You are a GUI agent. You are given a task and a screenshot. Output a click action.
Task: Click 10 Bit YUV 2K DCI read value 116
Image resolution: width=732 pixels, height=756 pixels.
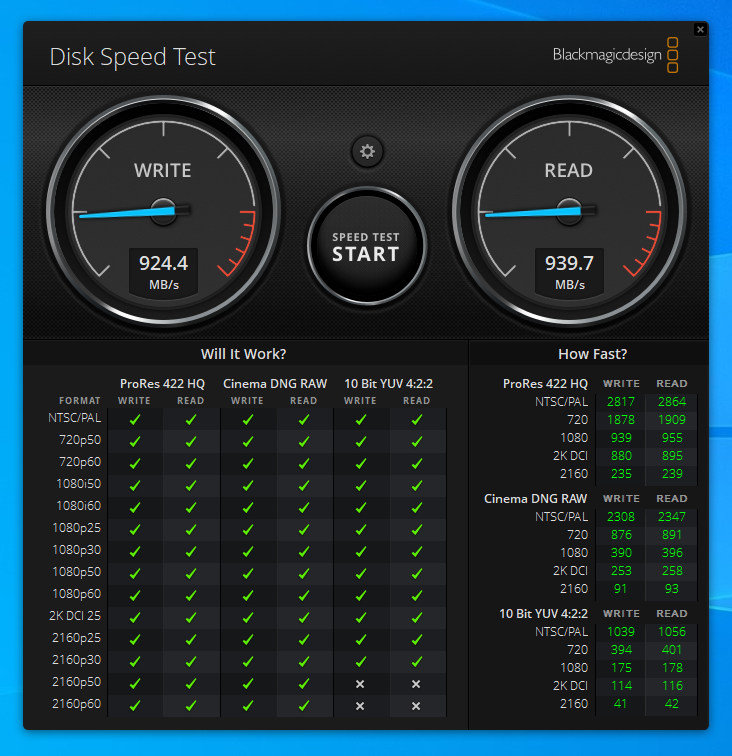[672, 686]
